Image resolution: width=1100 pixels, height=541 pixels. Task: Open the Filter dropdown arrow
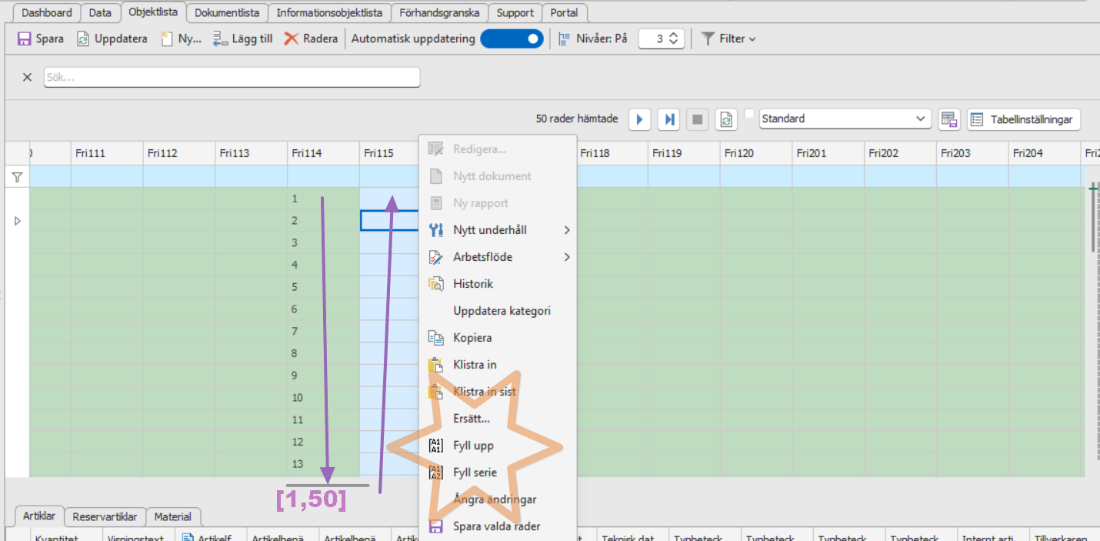pos(752,39)
